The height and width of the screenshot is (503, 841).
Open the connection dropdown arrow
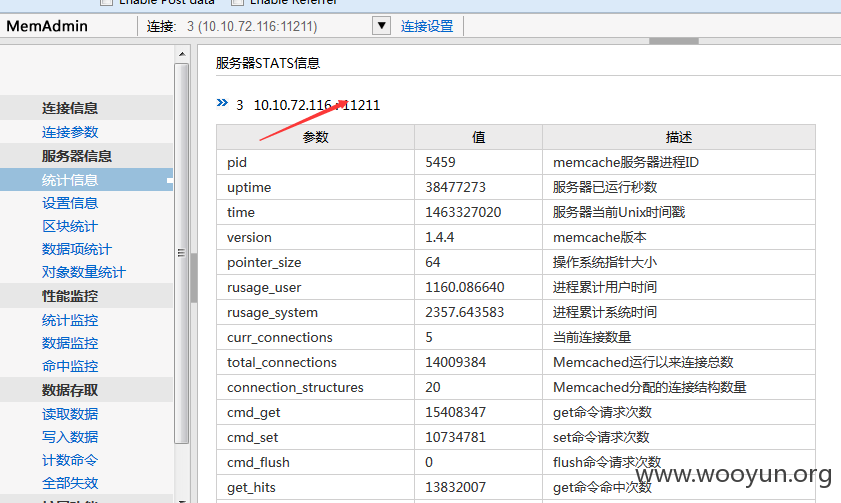(x=381, y=25)
